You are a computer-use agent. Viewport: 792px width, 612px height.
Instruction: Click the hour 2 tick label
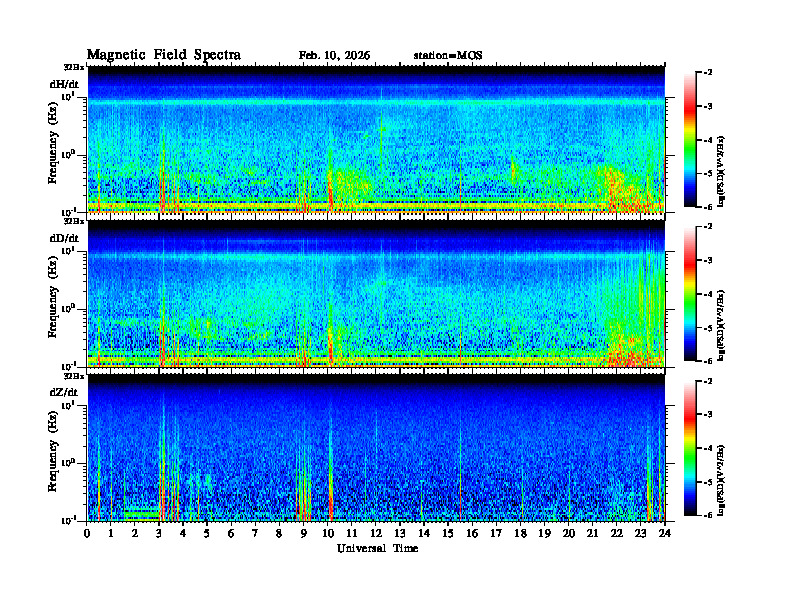coord(135,534)
